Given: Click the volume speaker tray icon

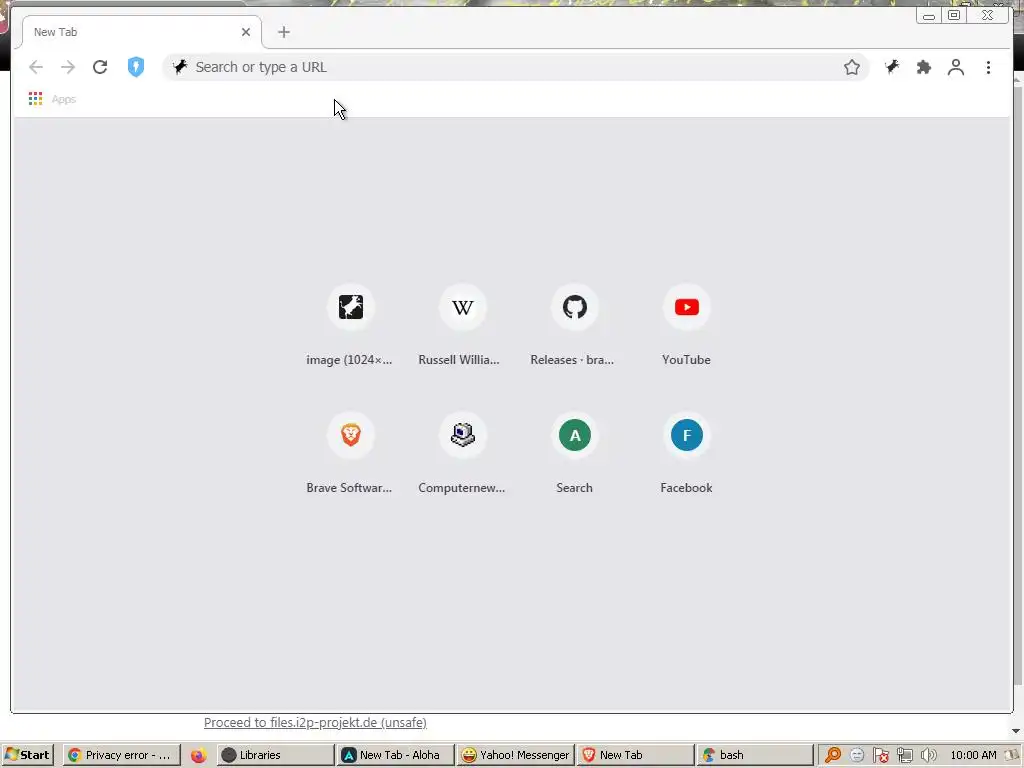Looking at the screenshot, I should (928, 755).
